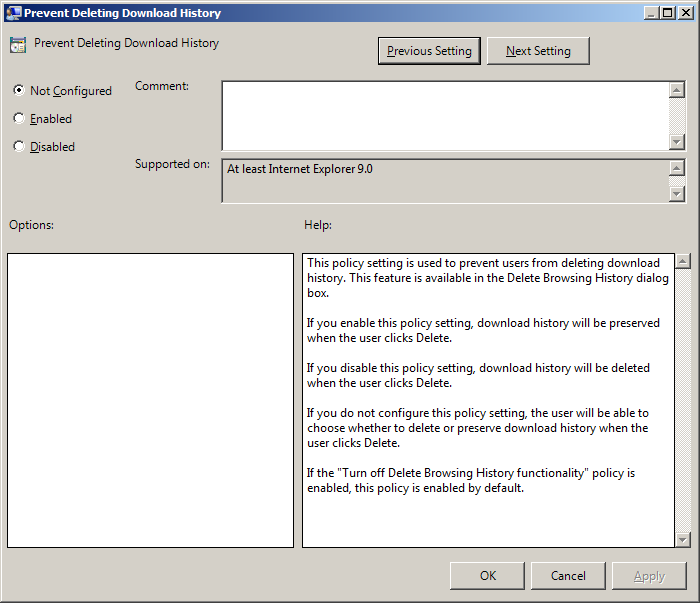Screen dimensions: 700x603
Task: Click inside the empty Options pane
Action: click(x=150, y=400)
